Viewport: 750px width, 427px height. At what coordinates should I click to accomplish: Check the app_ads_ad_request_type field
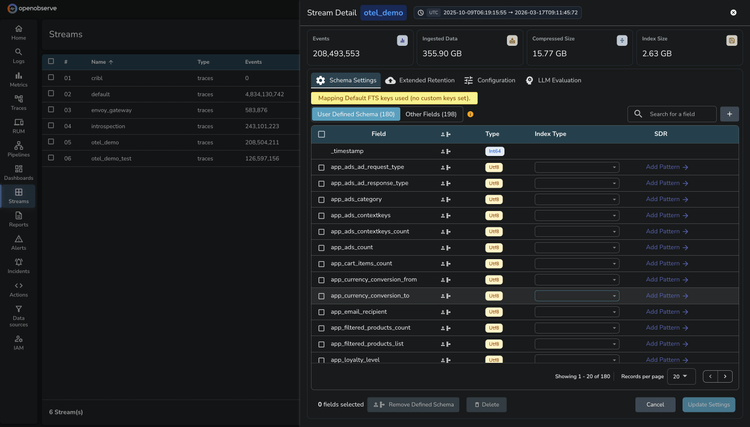pyautogui.click(x=321, y=167)
